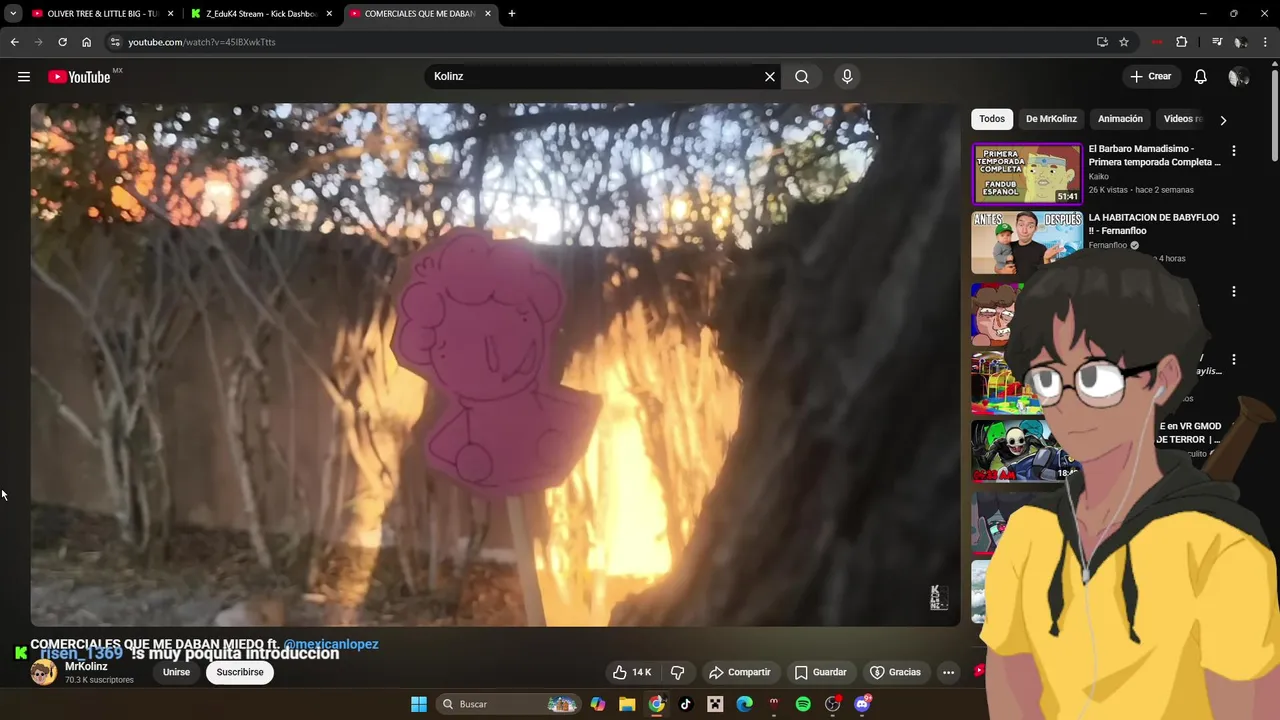1280x720 pixels.
Task: Select the De MrKolinz filter chip
Action: tap(1051, 119)
